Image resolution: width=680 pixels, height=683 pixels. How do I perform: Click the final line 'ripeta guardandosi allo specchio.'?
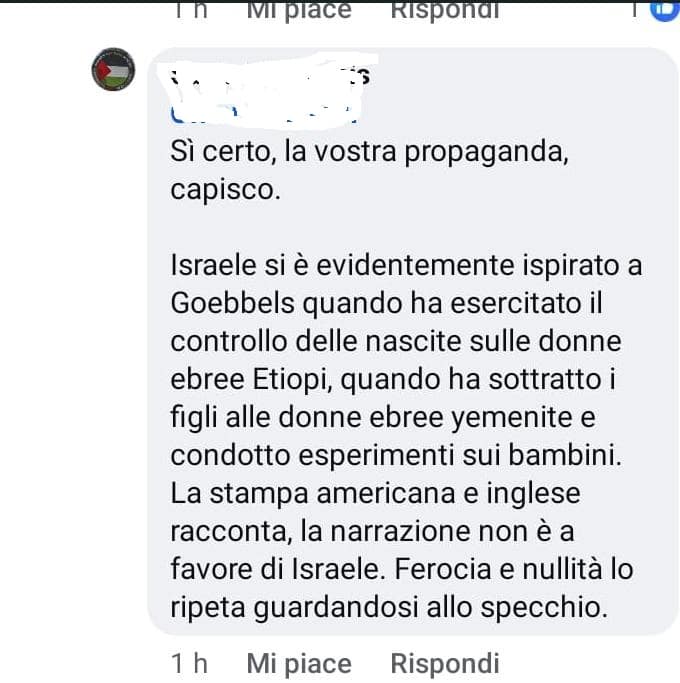(x=389, y=608)
